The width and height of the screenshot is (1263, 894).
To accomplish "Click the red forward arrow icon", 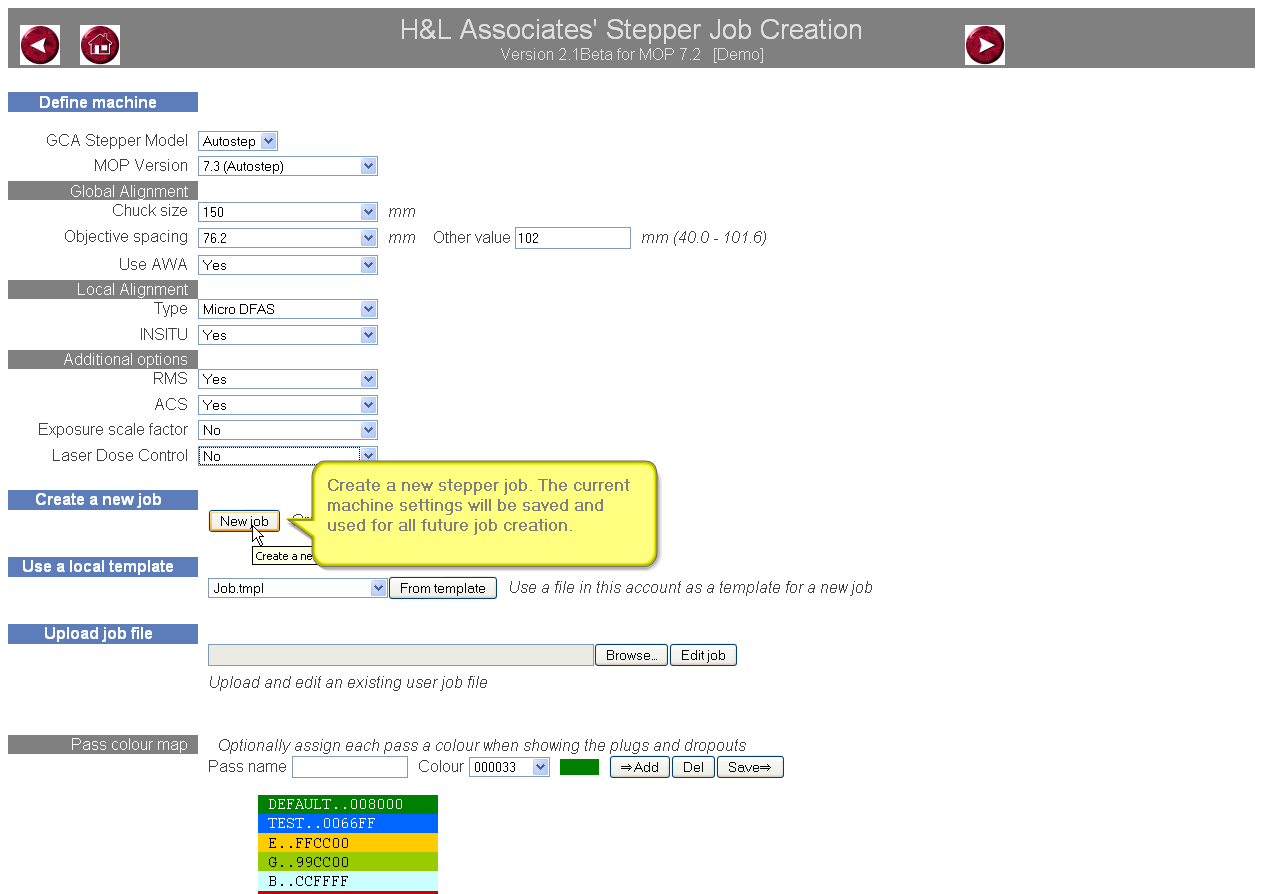I will [x=985, y=45].
